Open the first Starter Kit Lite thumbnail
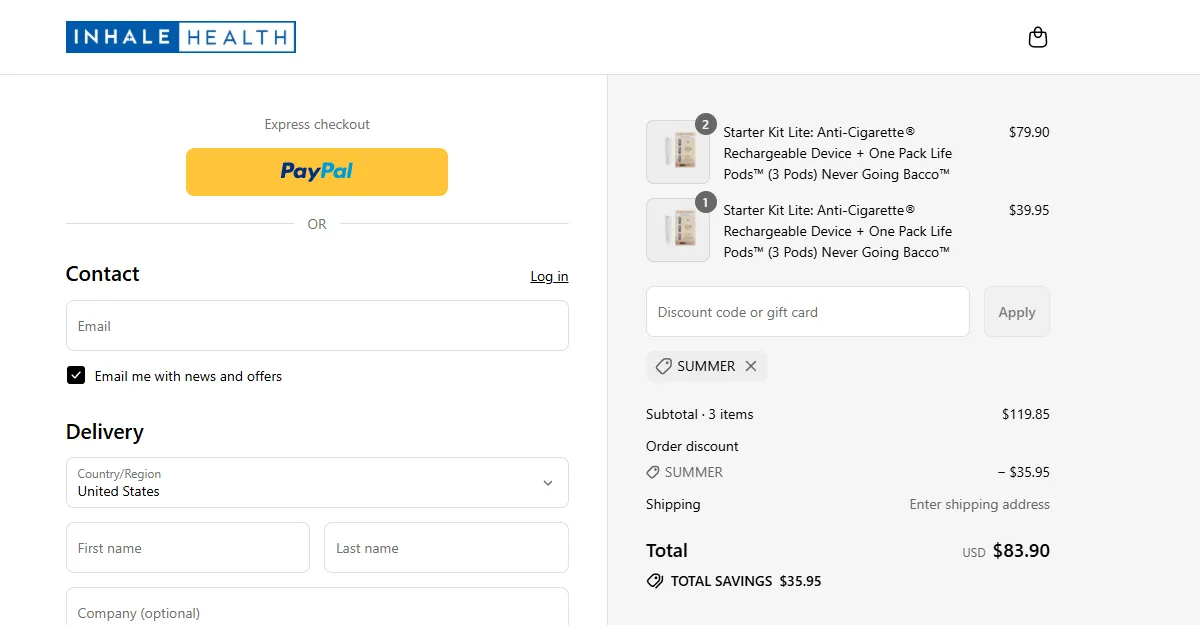This screenshot has width=1200, height=625. coord(678,152)
